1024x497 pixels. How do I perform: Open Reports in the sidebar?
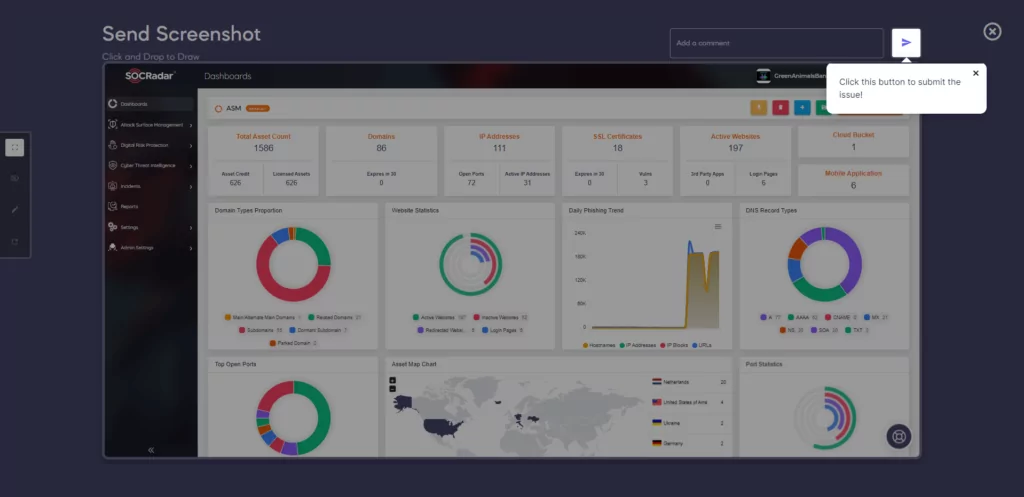pyautogui.click(x=151, y=206)
